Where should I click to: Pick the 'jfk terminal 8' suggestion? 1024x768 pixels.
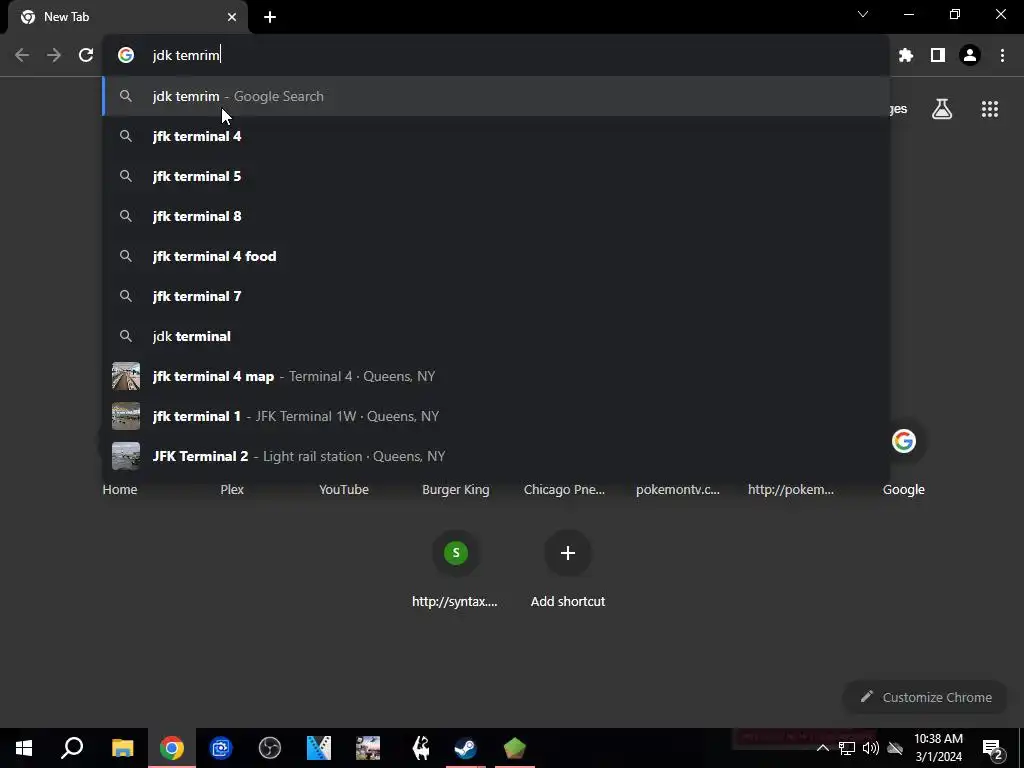(x=496, y=216)
